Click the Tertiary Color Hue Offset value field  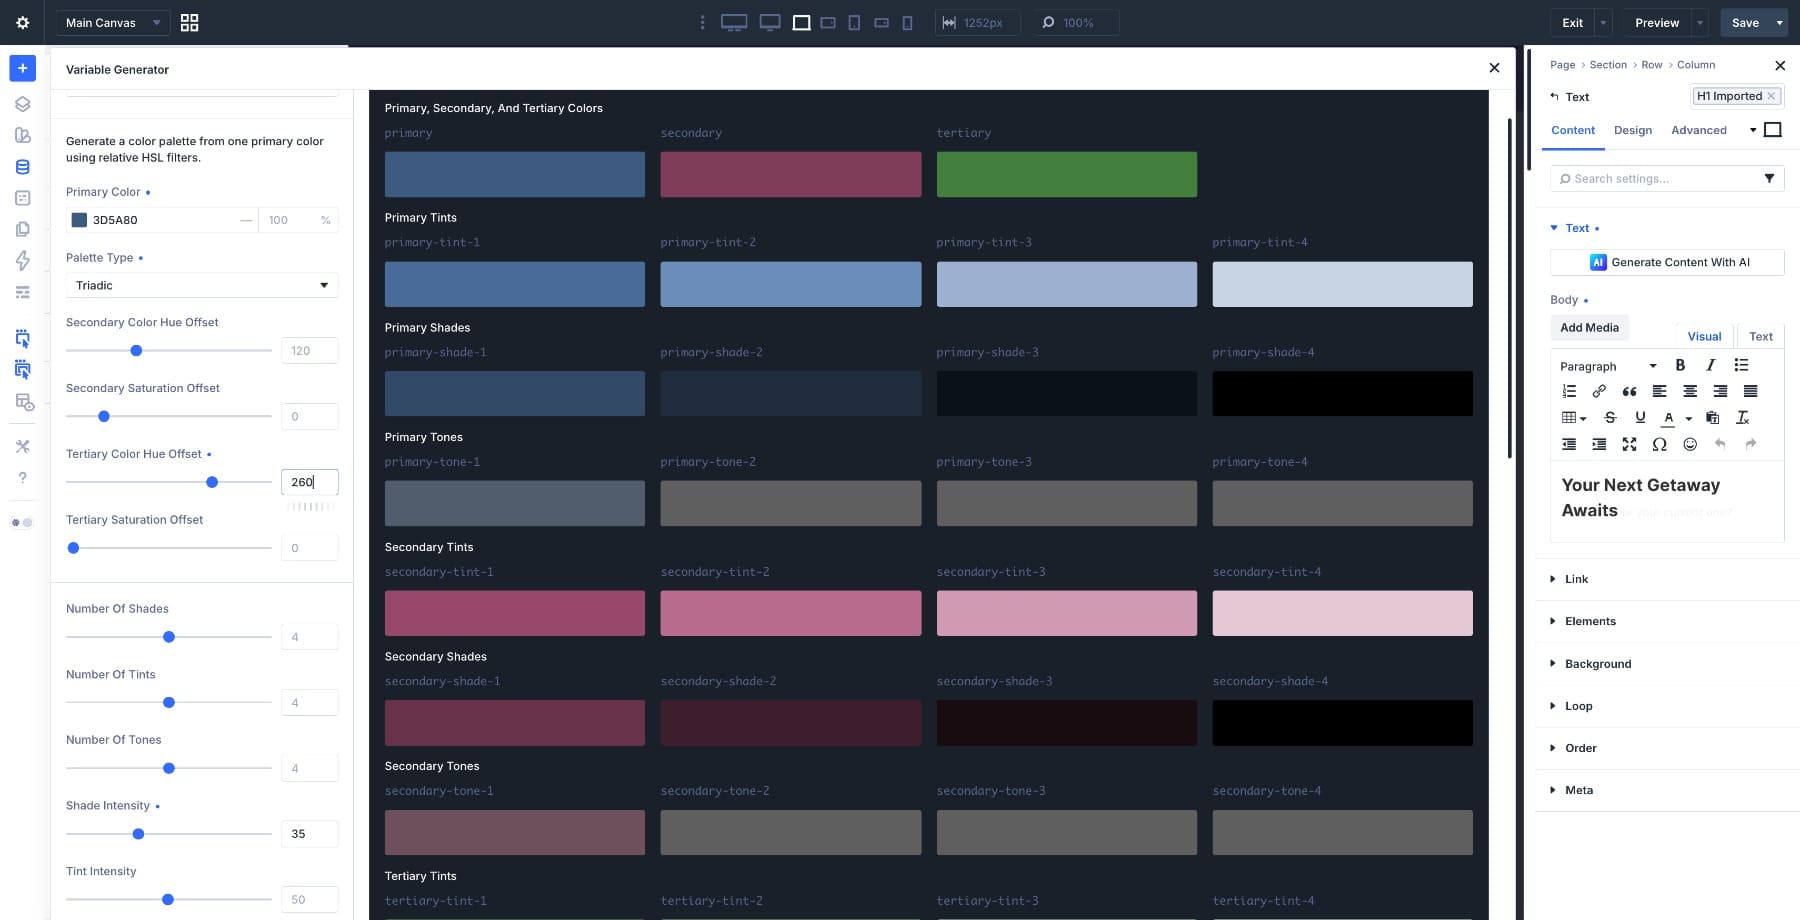coord(309,482)
